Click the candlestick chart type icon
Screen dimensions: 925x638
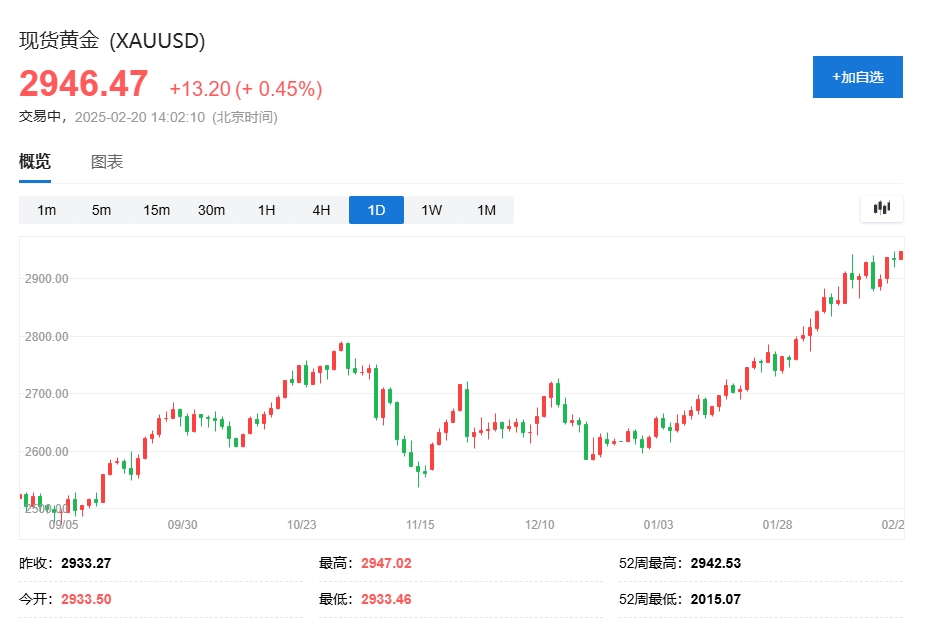pos(881,208)
